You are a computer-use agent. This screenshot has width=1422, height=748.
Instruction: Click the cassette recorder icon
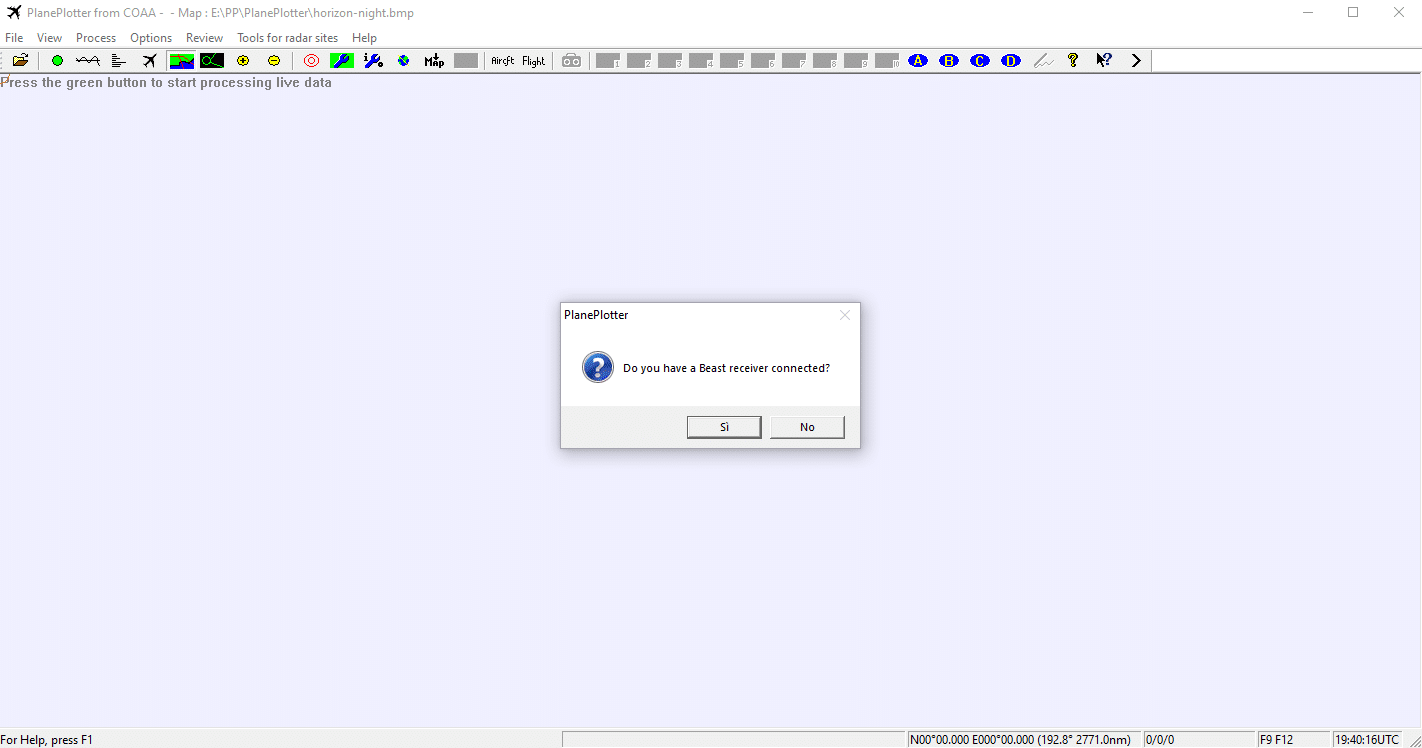[571, 61]
